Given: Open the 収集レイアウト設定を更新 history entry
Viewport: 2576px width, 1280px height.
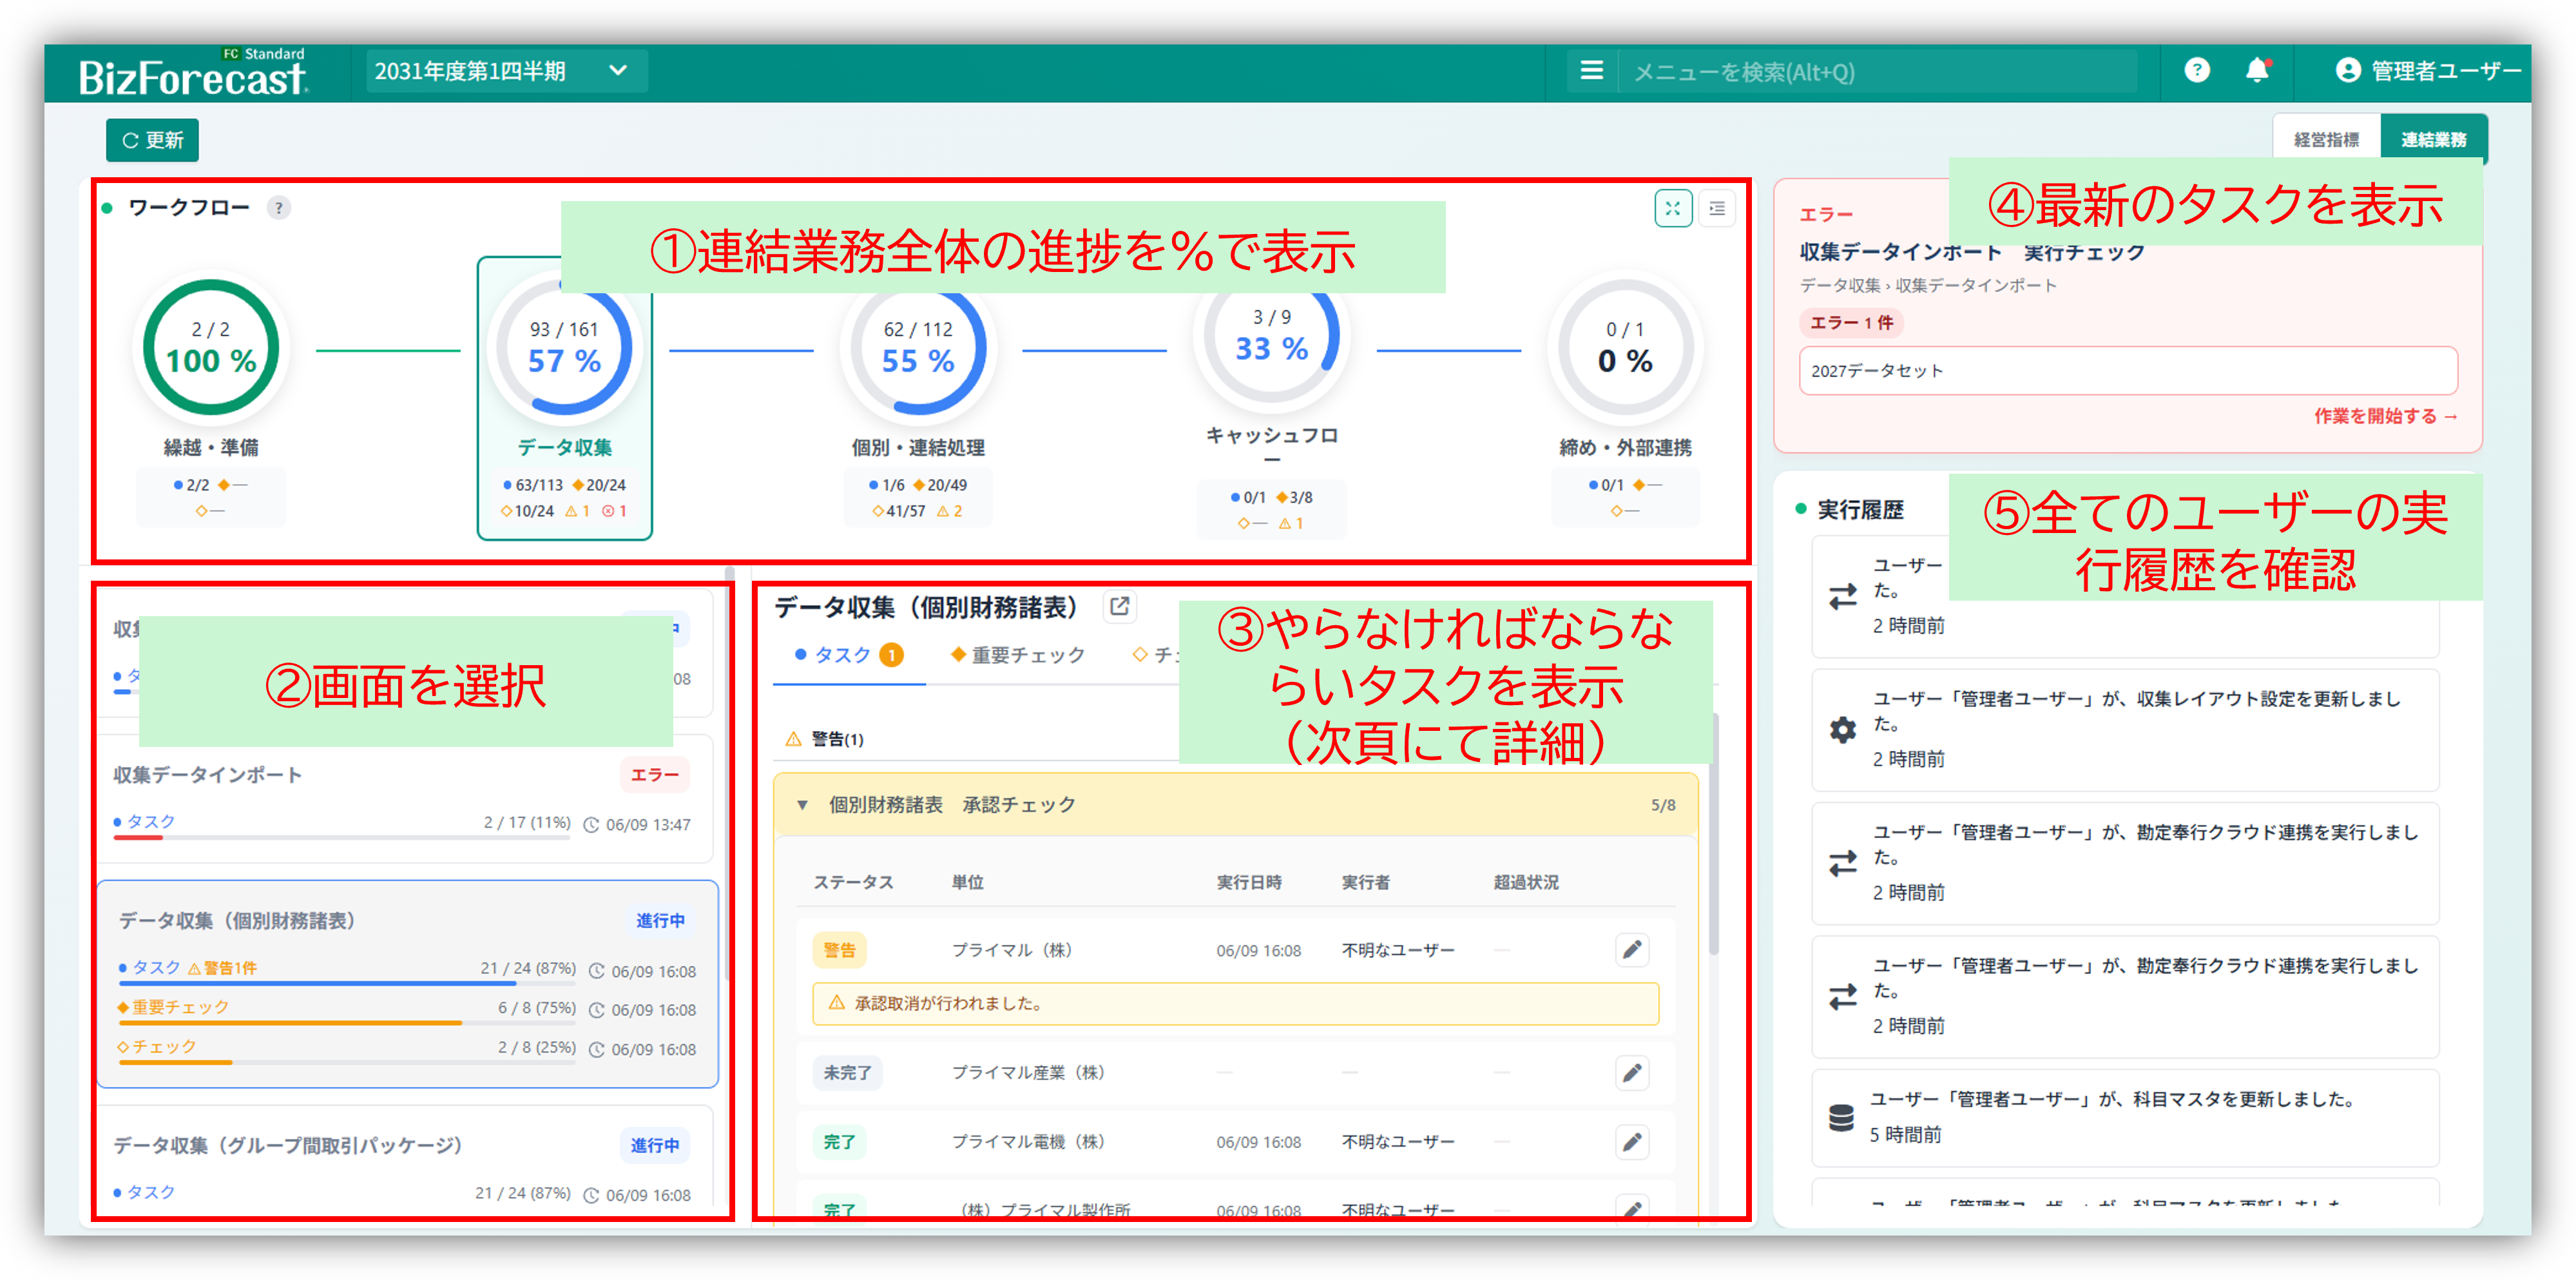Looking at the screenshot, I should click(x=2125, y=730).
